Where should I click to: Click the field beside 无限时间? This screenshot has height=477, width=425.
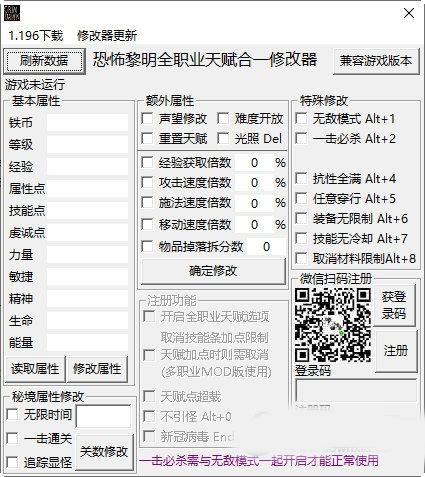tap(103, 416)
